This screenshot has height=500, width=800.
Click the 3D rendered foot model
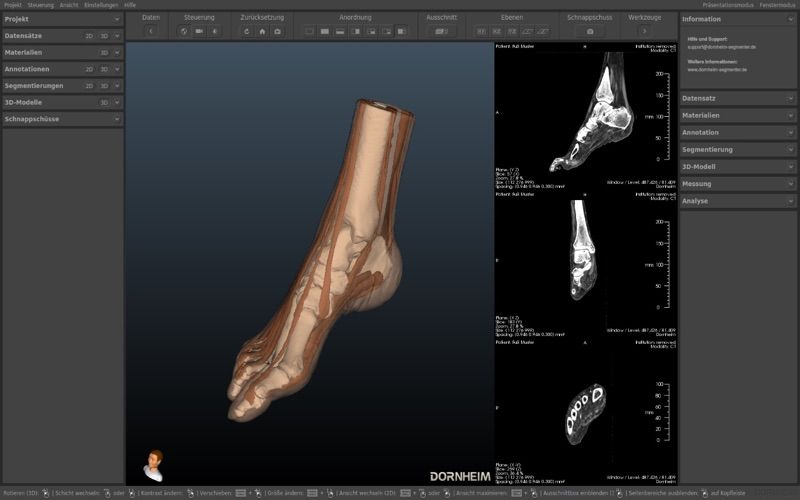(321, 260)
